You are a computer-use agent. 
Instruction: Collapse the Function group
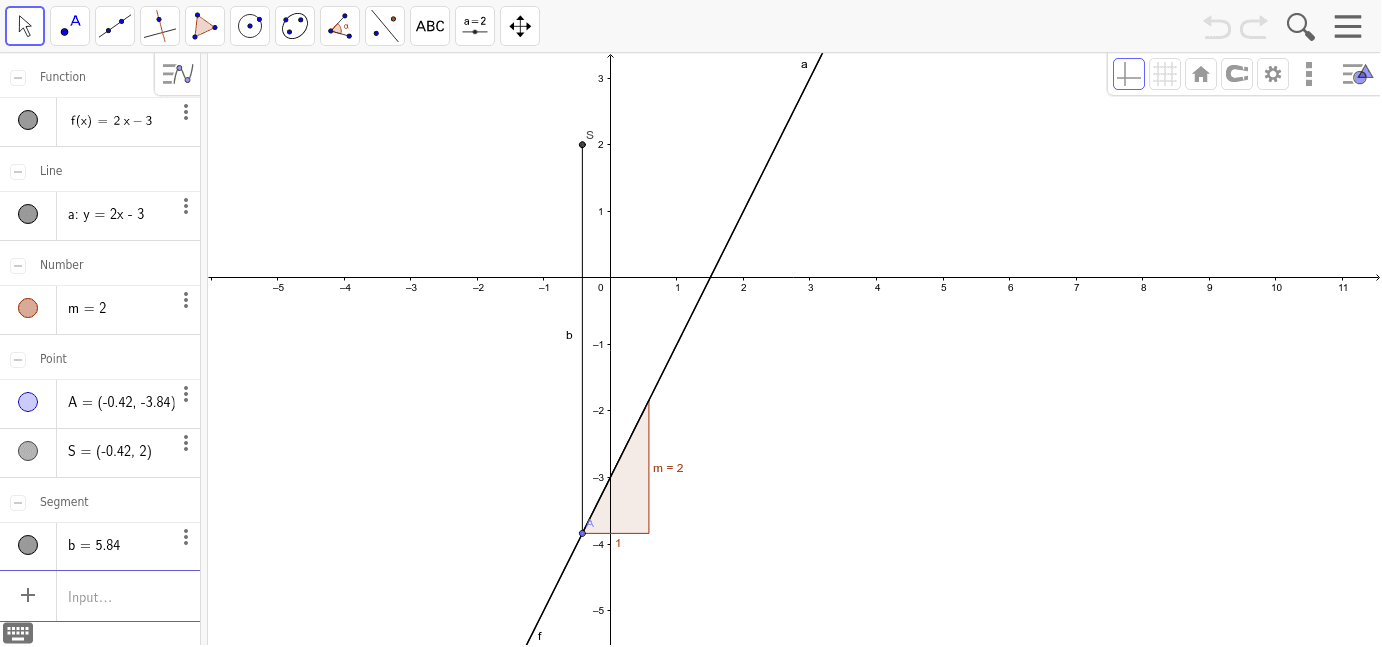[x=18, y=77]
